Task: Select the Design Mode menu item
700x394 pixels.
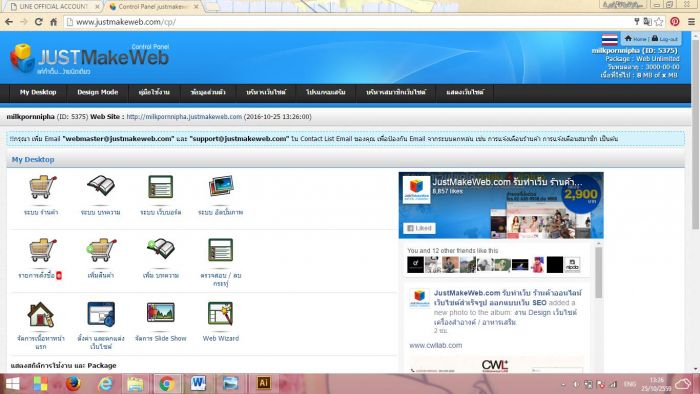Action: 97,92
